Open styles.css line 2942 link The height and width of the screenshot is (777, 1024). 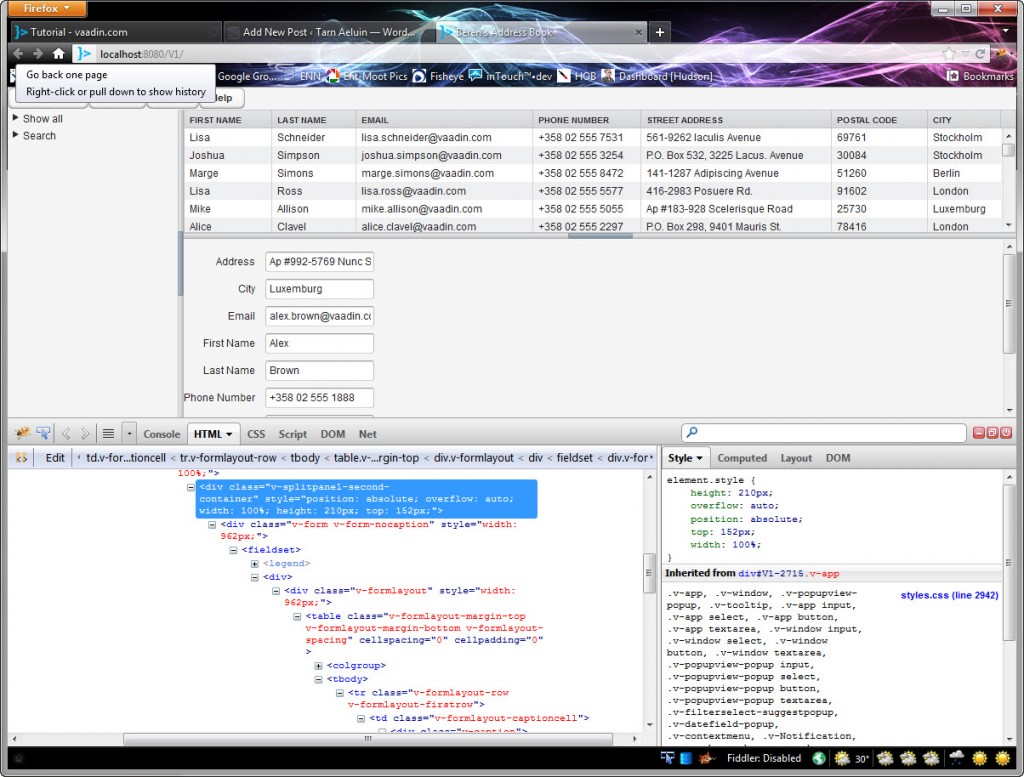(x=948, y=593)
